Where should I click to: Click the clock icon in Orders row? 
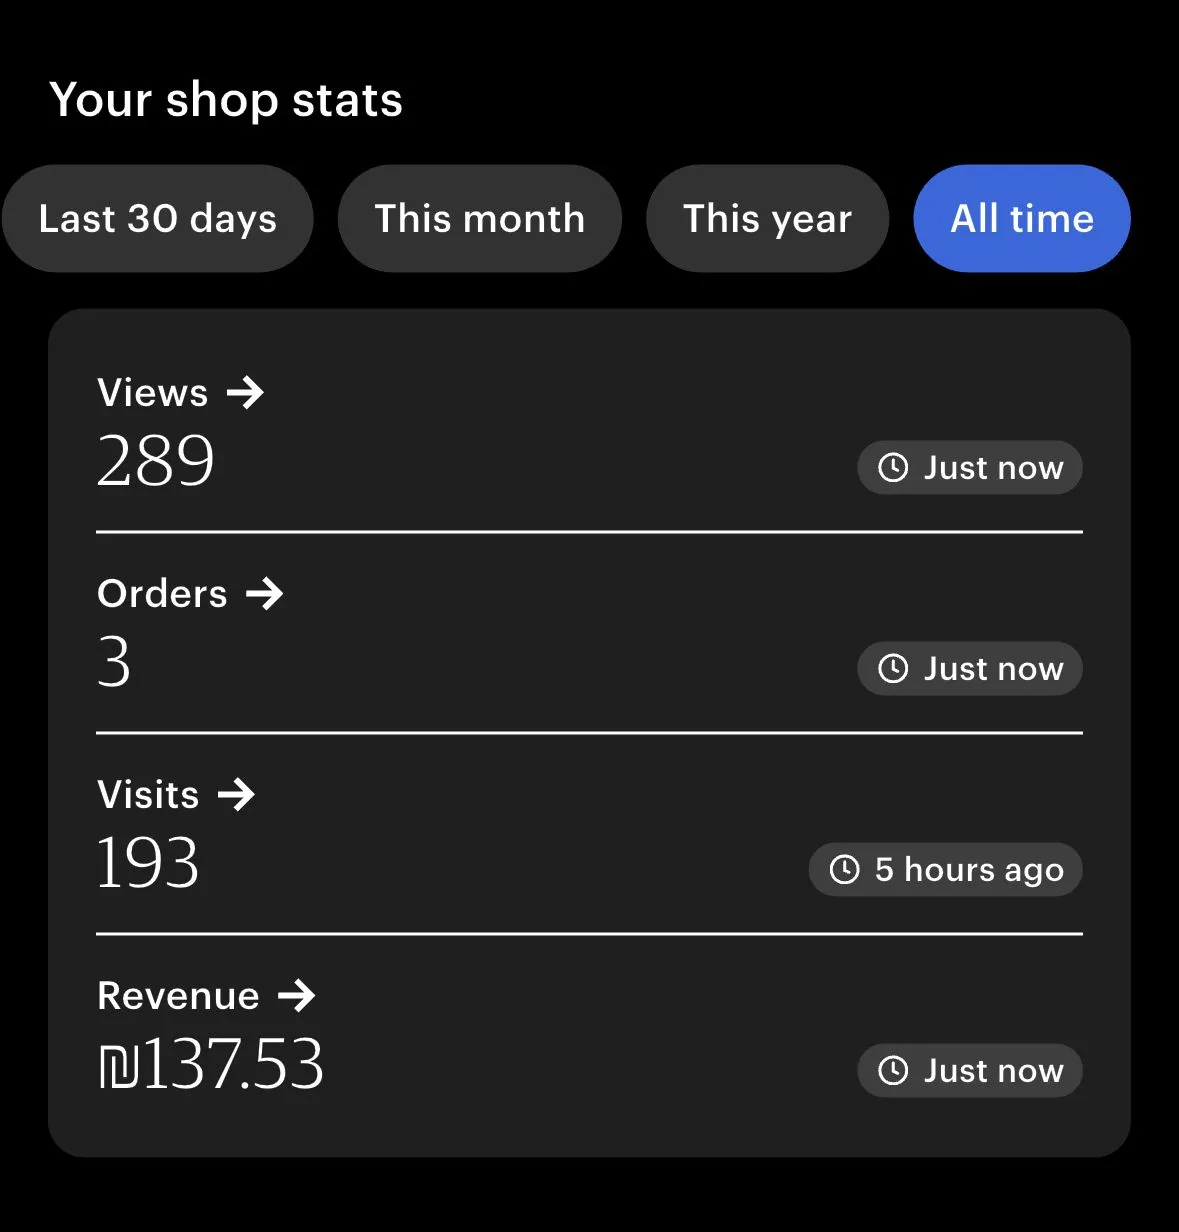tap(893, 669)
